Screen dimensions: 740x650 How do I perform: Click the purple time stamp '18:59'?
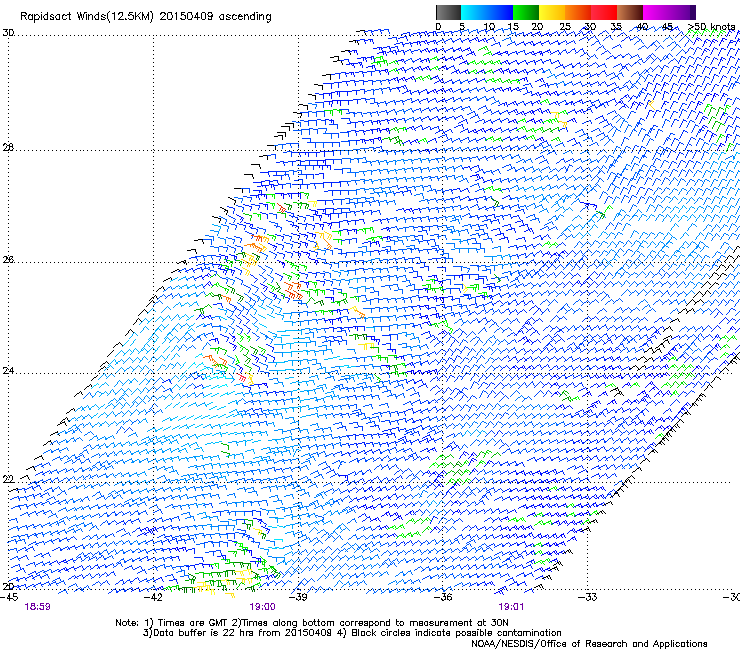click(37, 607)
